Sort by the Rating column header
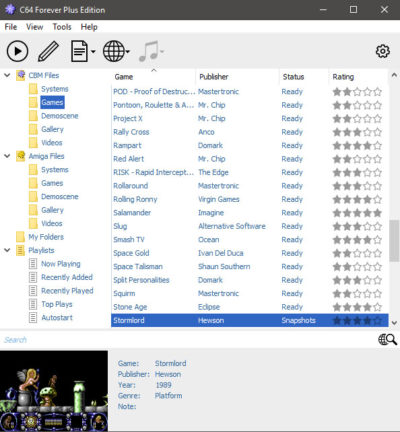The height and width of the screenshot is (432, 400). 359,77
